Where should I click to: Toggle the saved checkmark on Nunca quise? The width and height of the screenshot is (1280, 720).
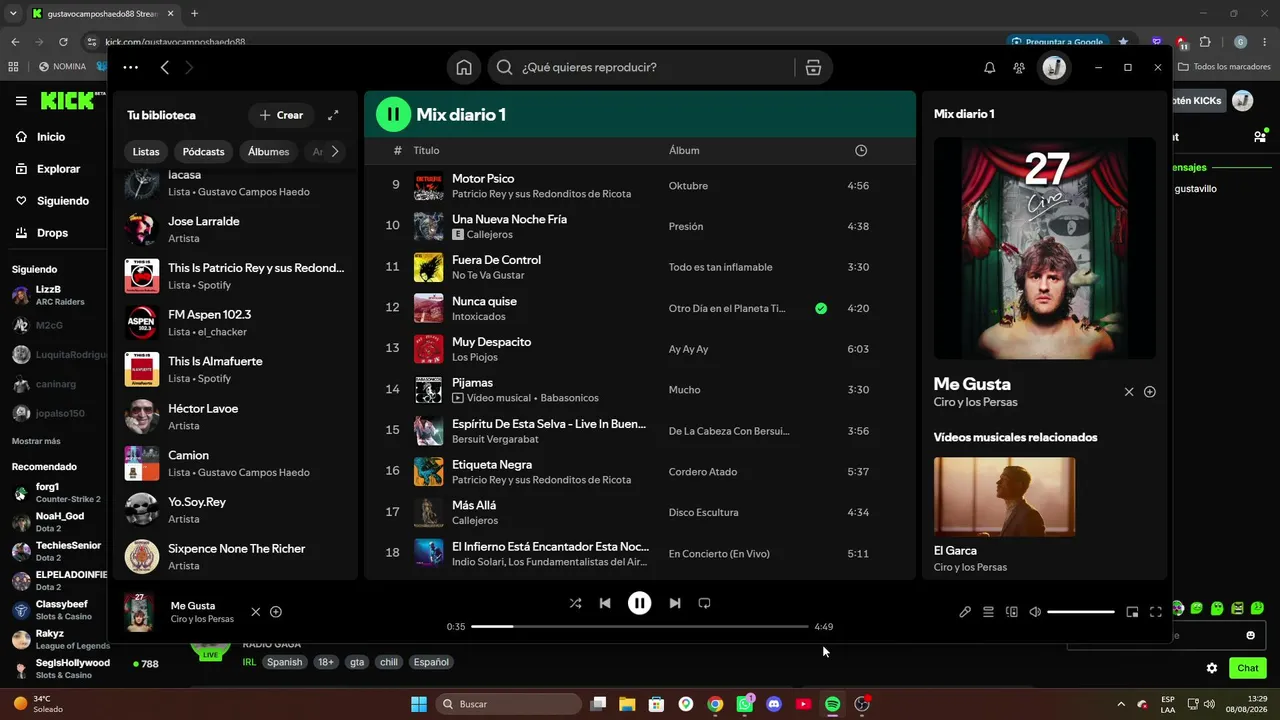[x=821, y=308]
